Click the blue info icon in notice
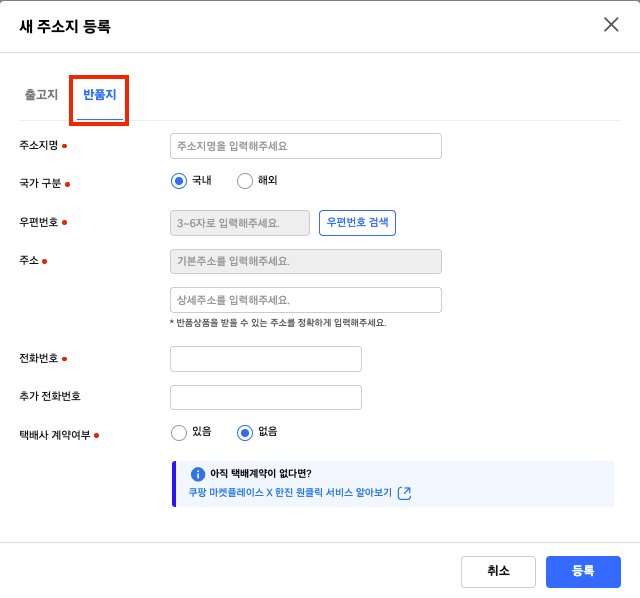This screenshot has height=598, width=640. click(198, 474)
